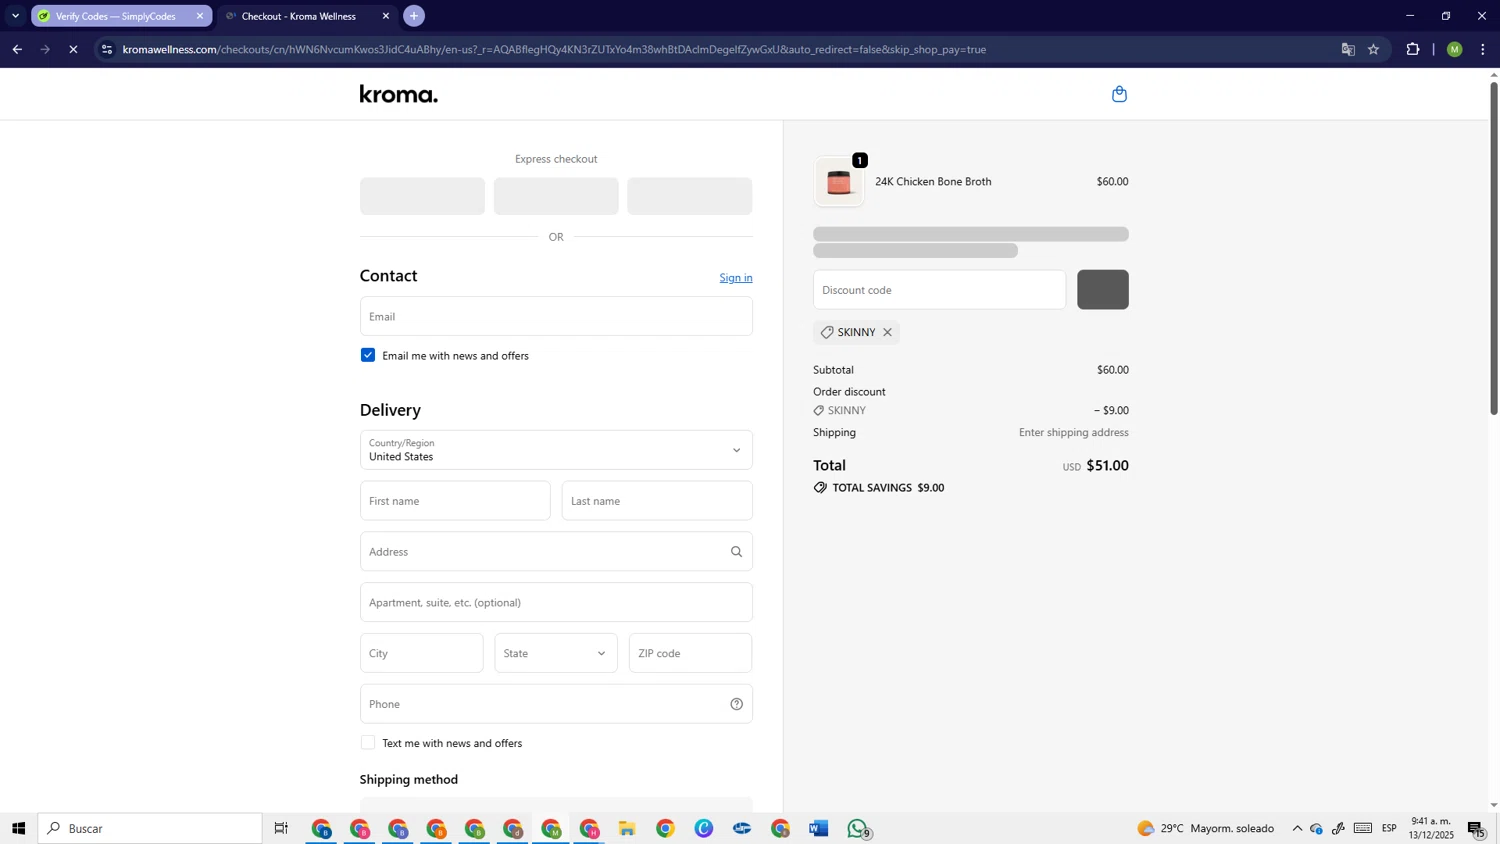Screen dimensions: 1500x844
Task: Remove the SKINNY discount code tag
Action: tap(887, 332)
